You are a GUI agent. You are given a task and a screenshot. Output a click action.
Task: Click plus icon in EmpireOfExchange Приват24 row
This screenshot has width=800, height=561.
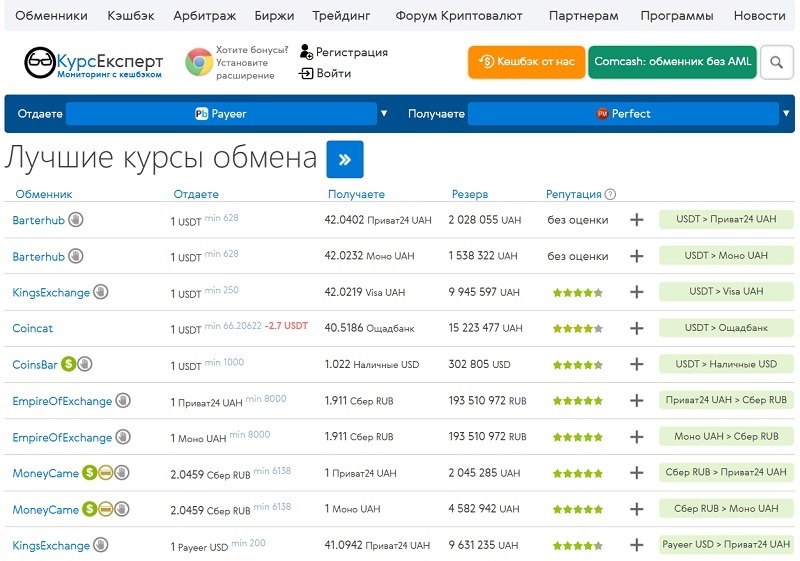[636, 400]
